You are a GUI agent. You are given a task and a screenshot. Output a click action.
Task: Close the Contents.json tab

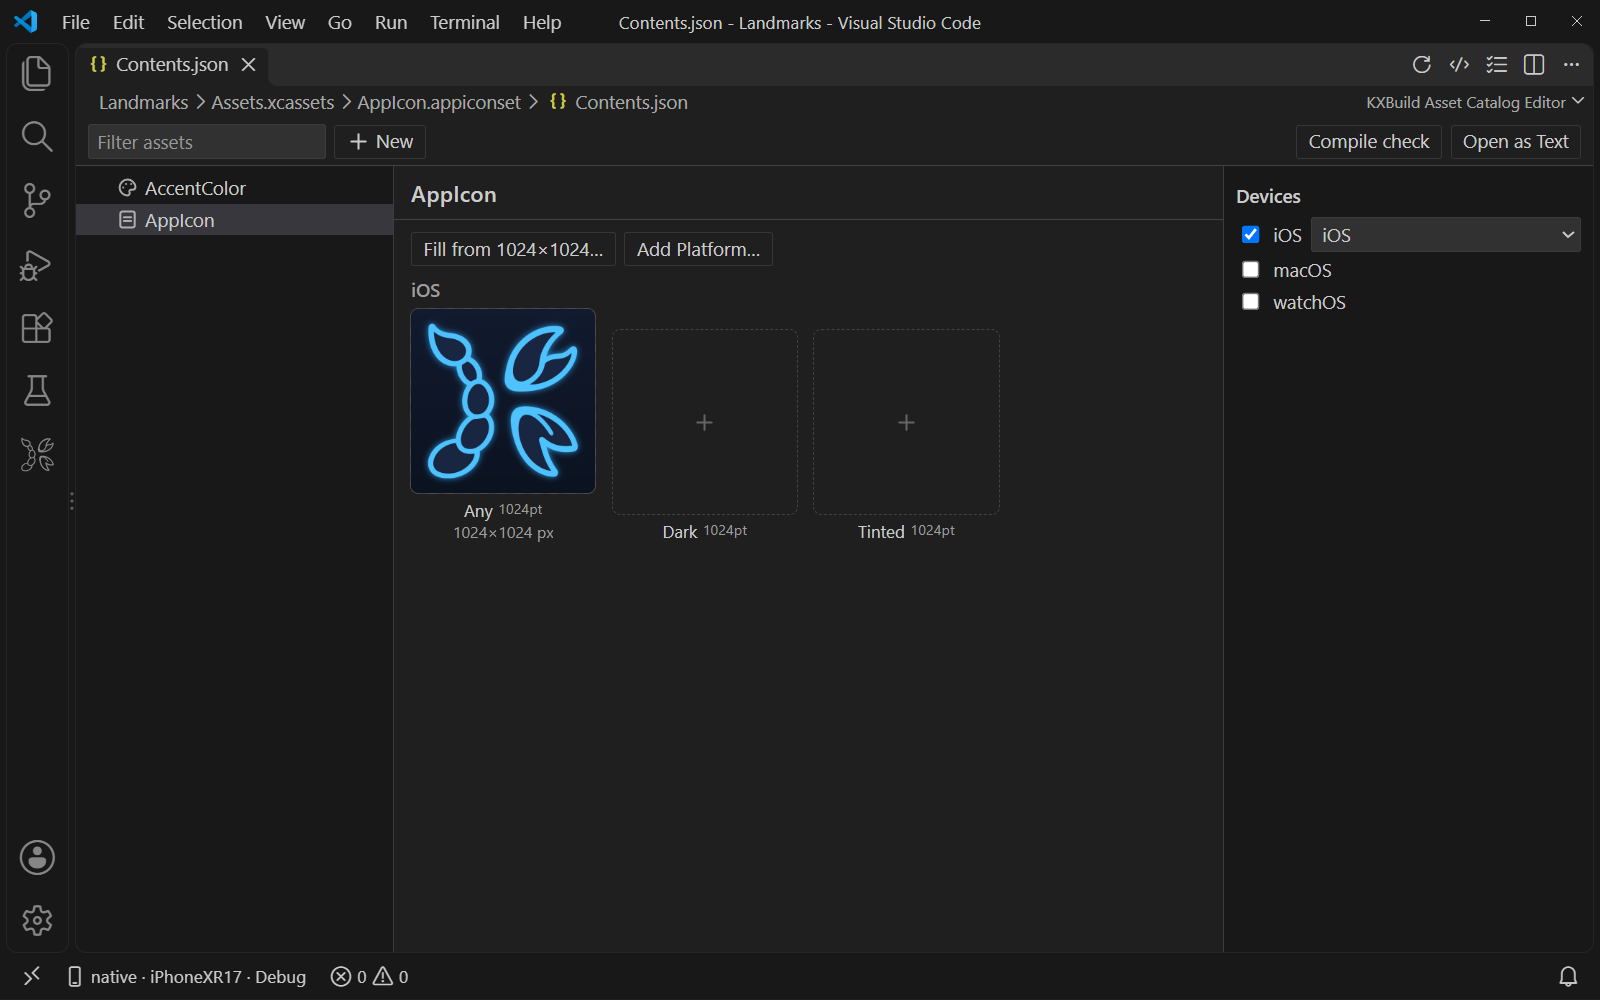tap(249, 64)
